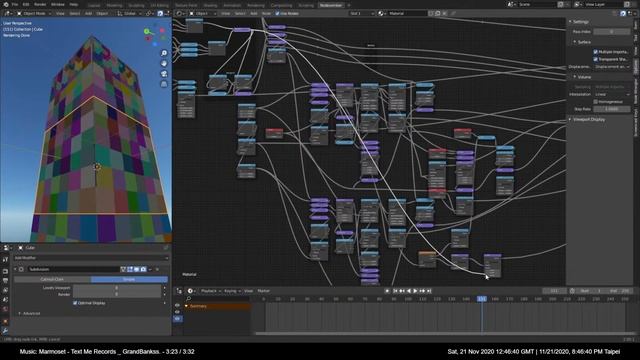The image size is (640, 360).
Task: Select Catmull-Clark subdivision type
Action: pos(52,280)
